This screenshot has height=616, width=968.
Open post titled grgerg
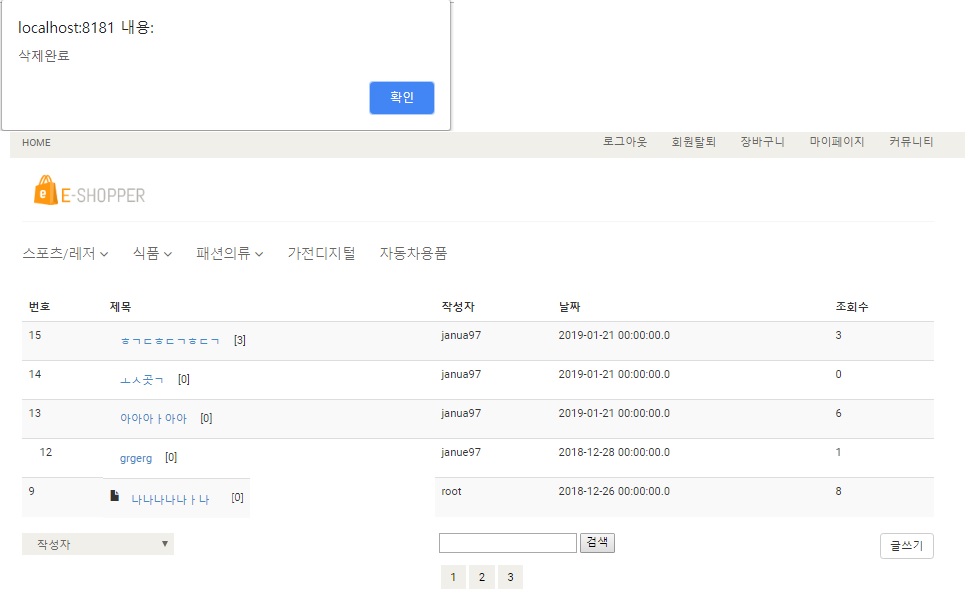click(x=136, y=458)
